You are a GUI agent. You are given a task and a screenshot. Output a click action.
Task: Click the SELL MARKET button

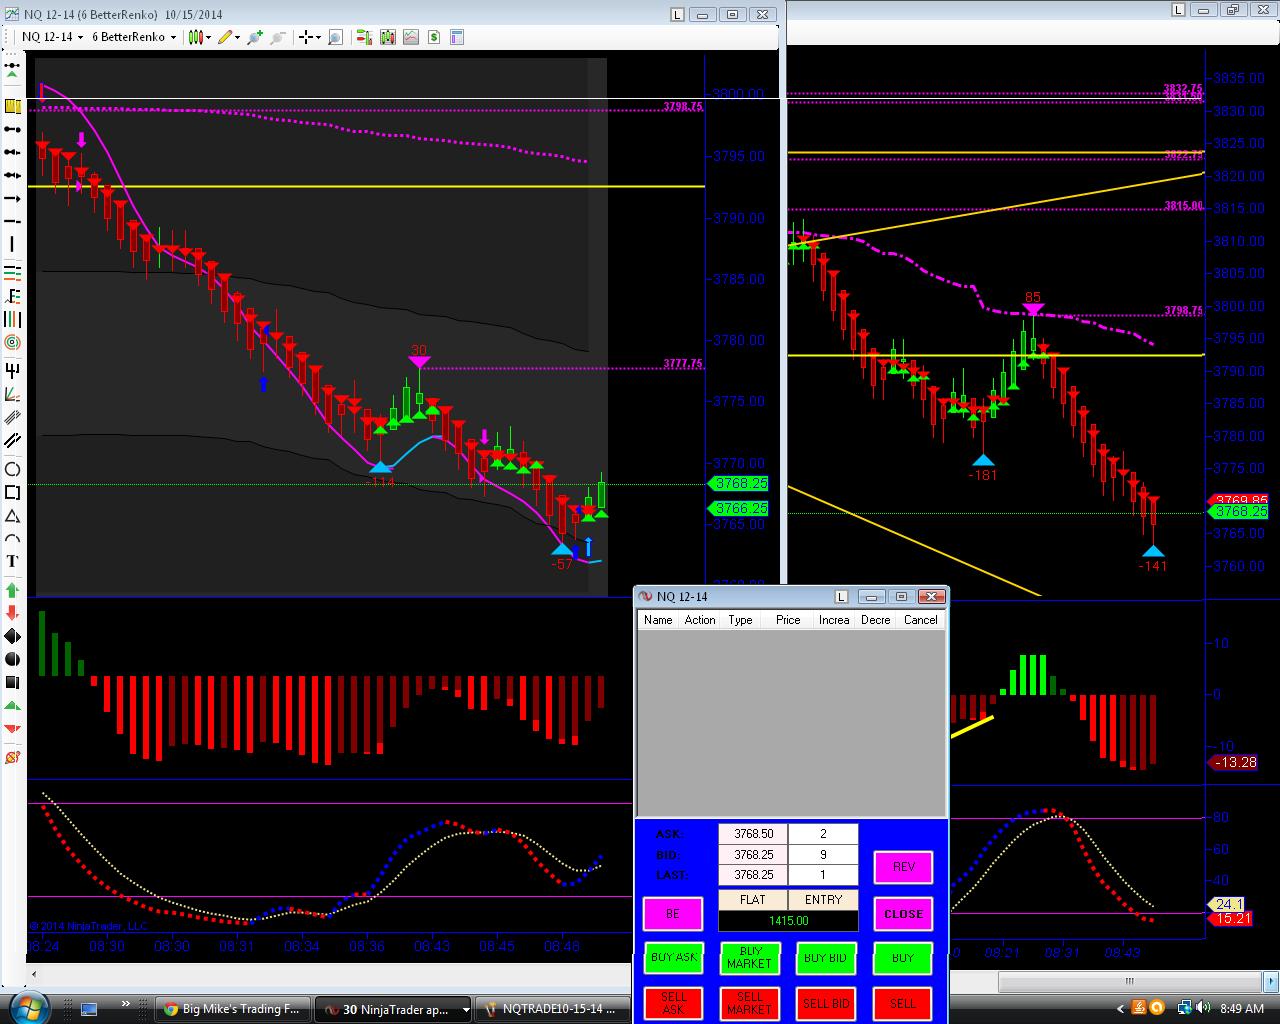click(x=749, y=1003)
